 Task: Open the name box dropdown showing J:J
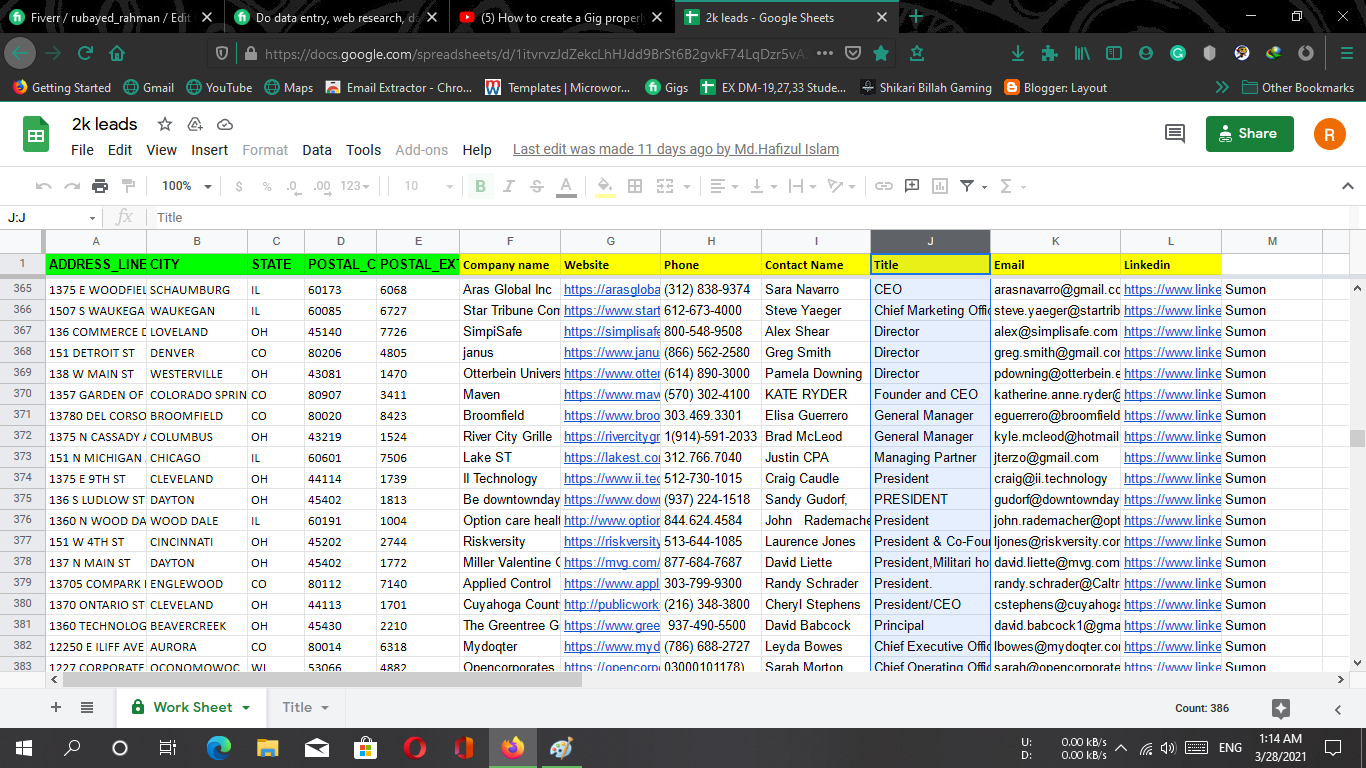pos(92,218)
